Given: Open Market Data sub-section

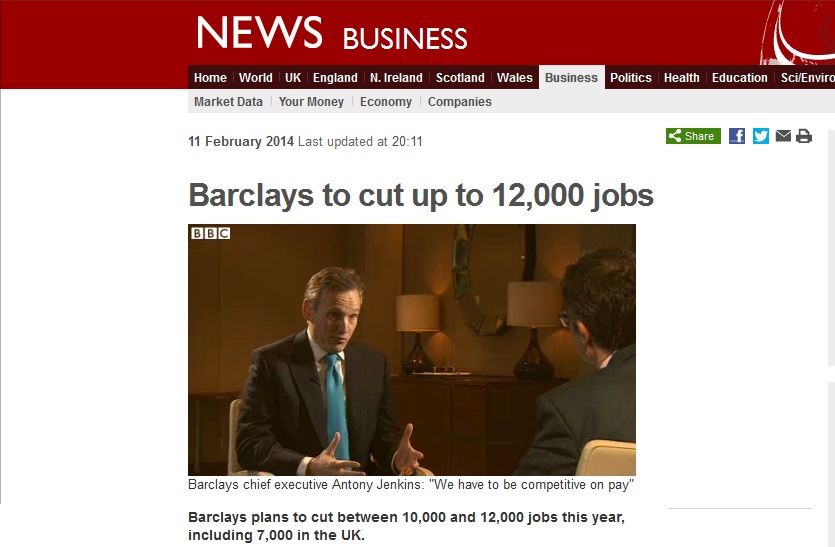Looking at the screenshot, I should [x=228, y=102].
